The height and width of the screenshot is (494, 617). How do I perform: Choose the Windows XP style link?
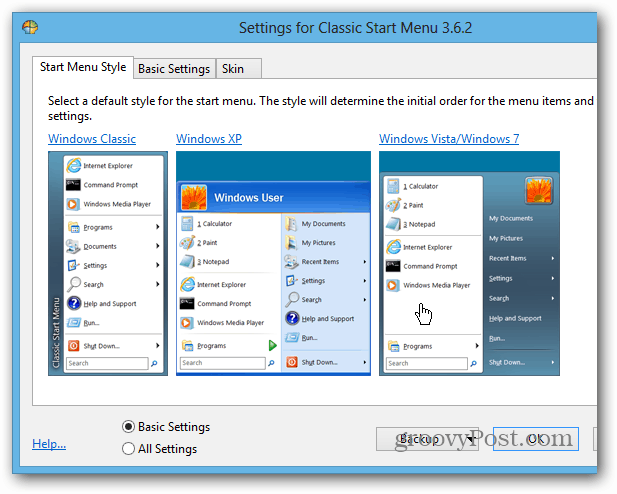click(209, 139)
